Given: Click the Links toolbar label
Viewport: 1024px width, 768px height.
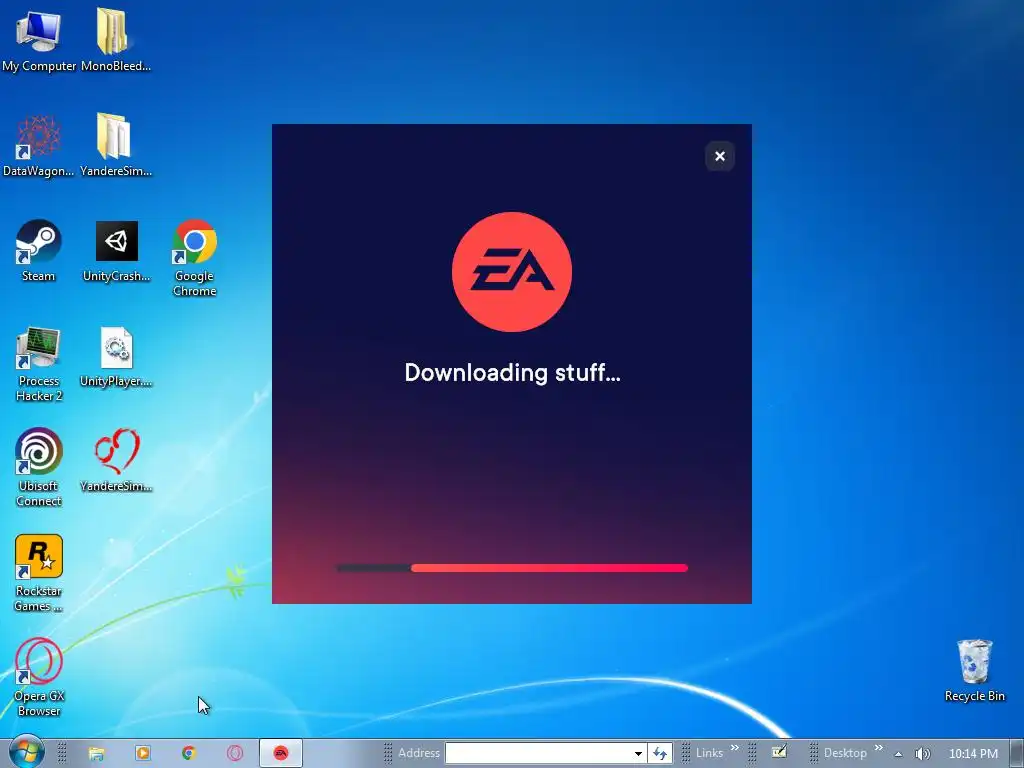Looking at the screenshot, I should pyautogui.click(x=709, y=753).
